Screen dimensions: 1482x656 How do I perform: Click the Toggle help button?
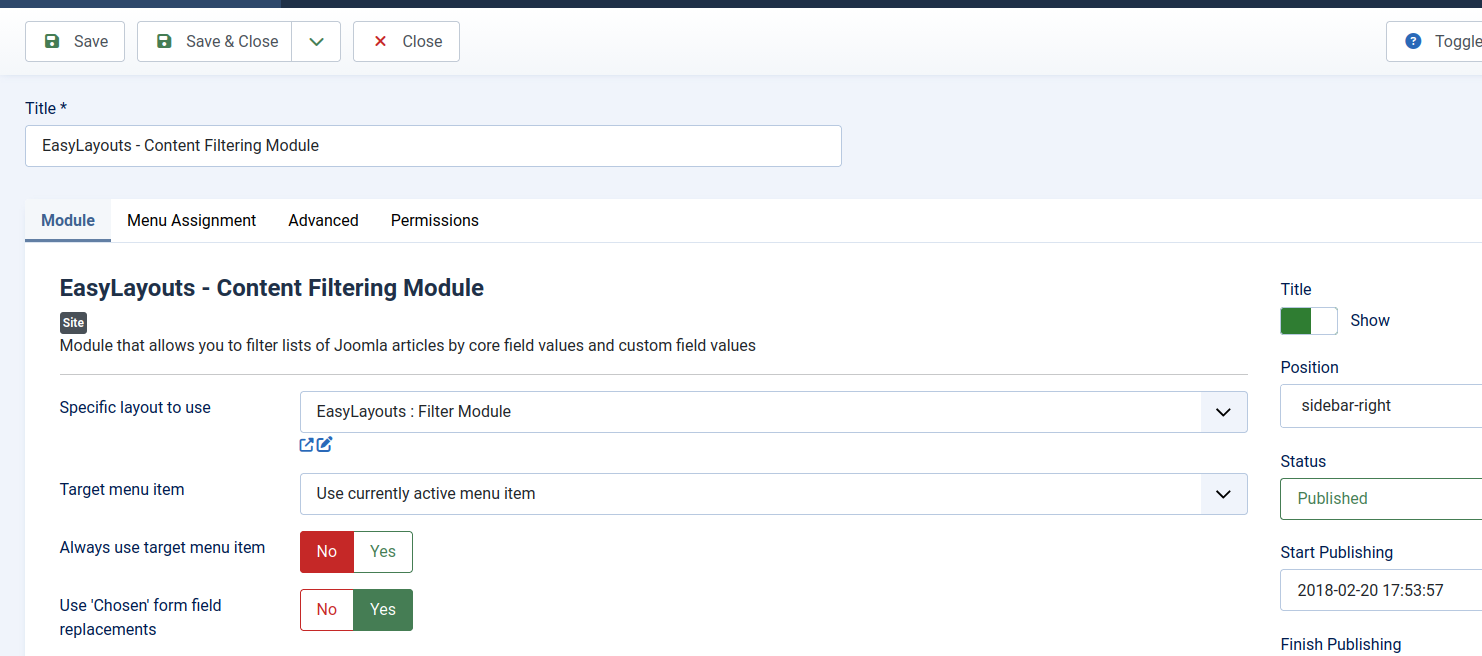pos(1434,42)
